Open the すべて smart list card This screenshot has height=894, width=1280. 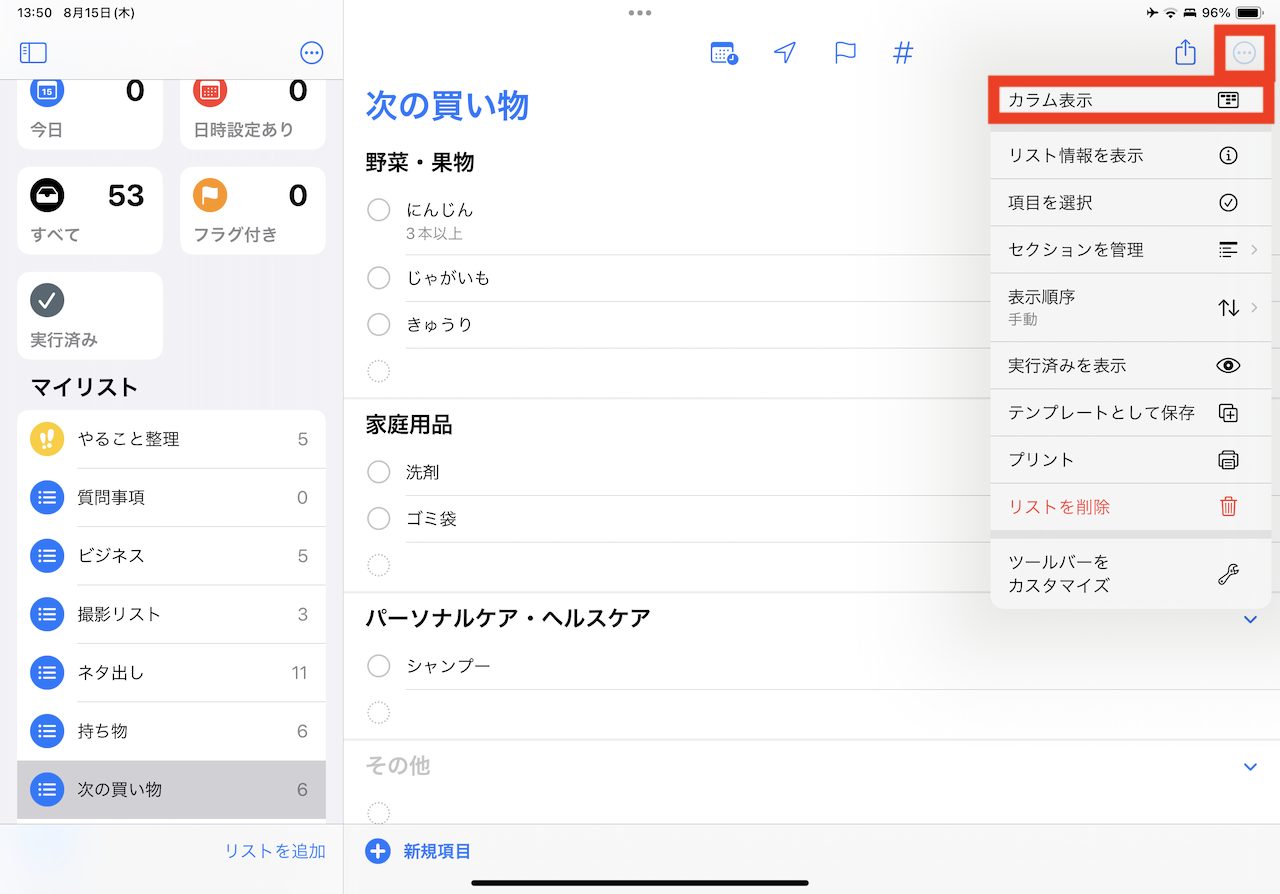click(90, 210)
